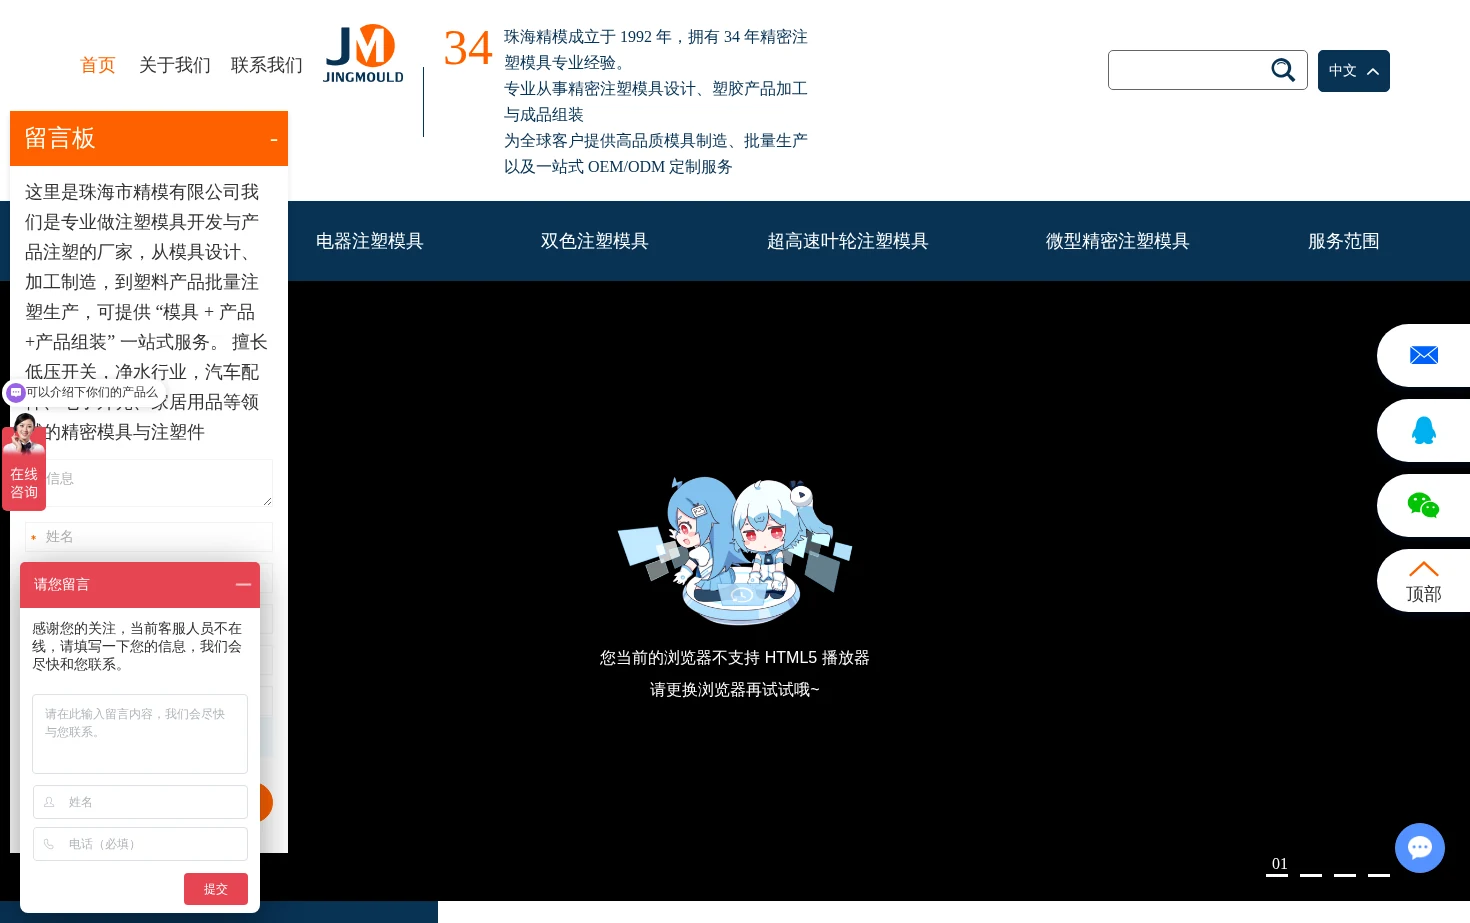Open the QQ penguin contact icon
The height and width of the screenshot is (923, 1470).
point(1424,430)
